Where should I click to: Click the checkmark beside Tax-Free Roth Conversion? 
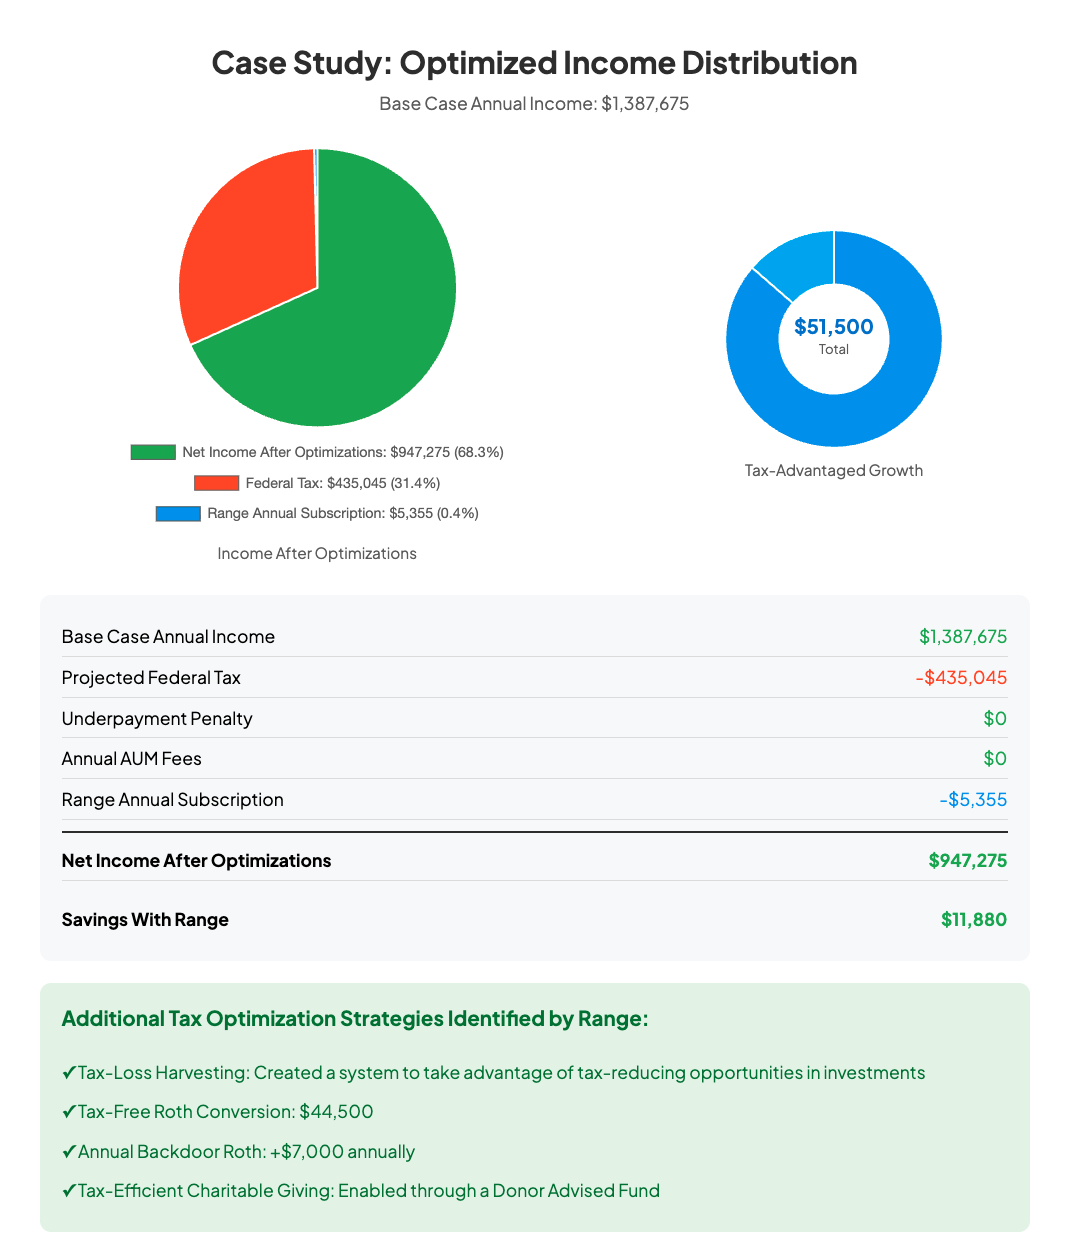click(69, 1112)
